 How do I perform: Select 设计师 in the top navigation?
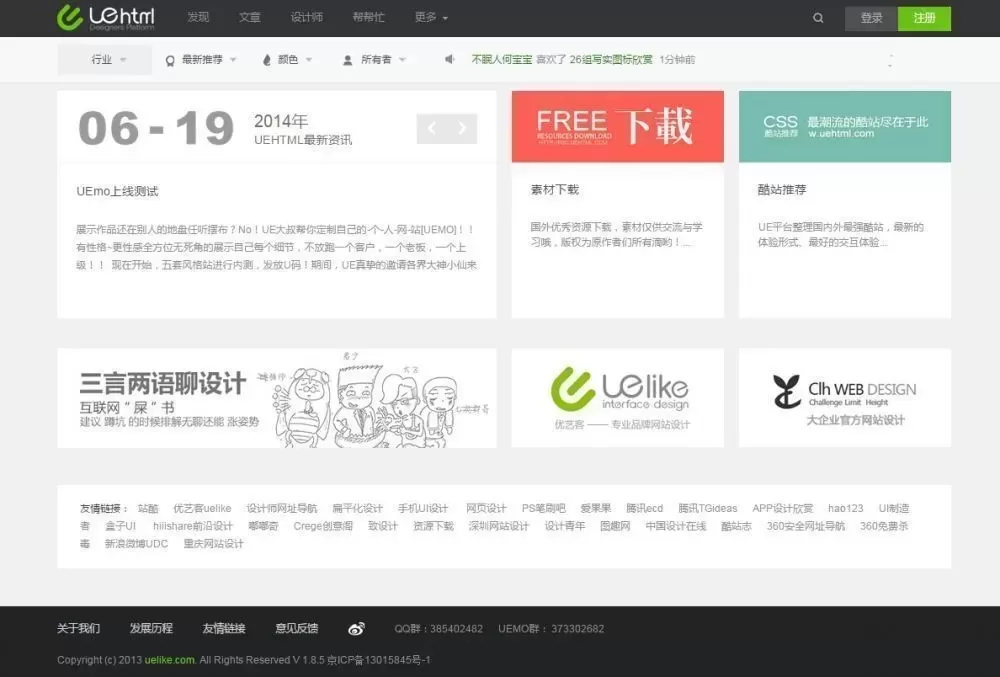point(306,18)
